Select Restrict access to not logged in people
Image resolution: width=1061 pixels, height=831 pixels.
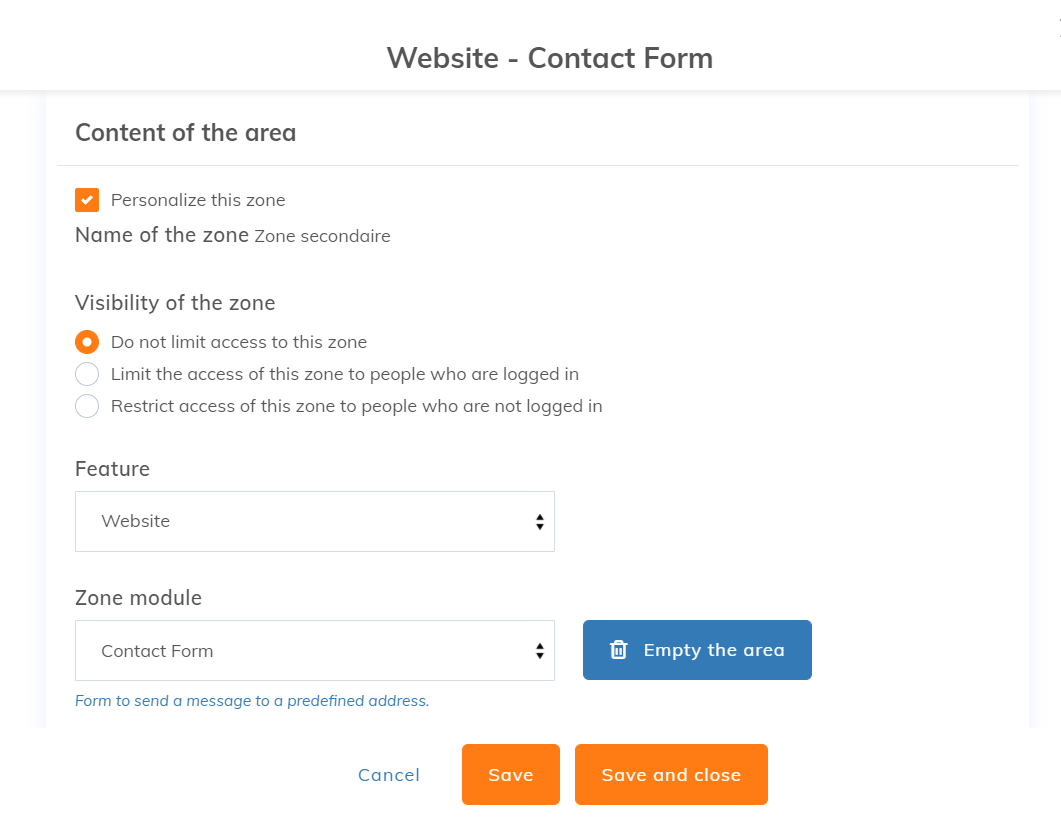[x=87, y=406]
